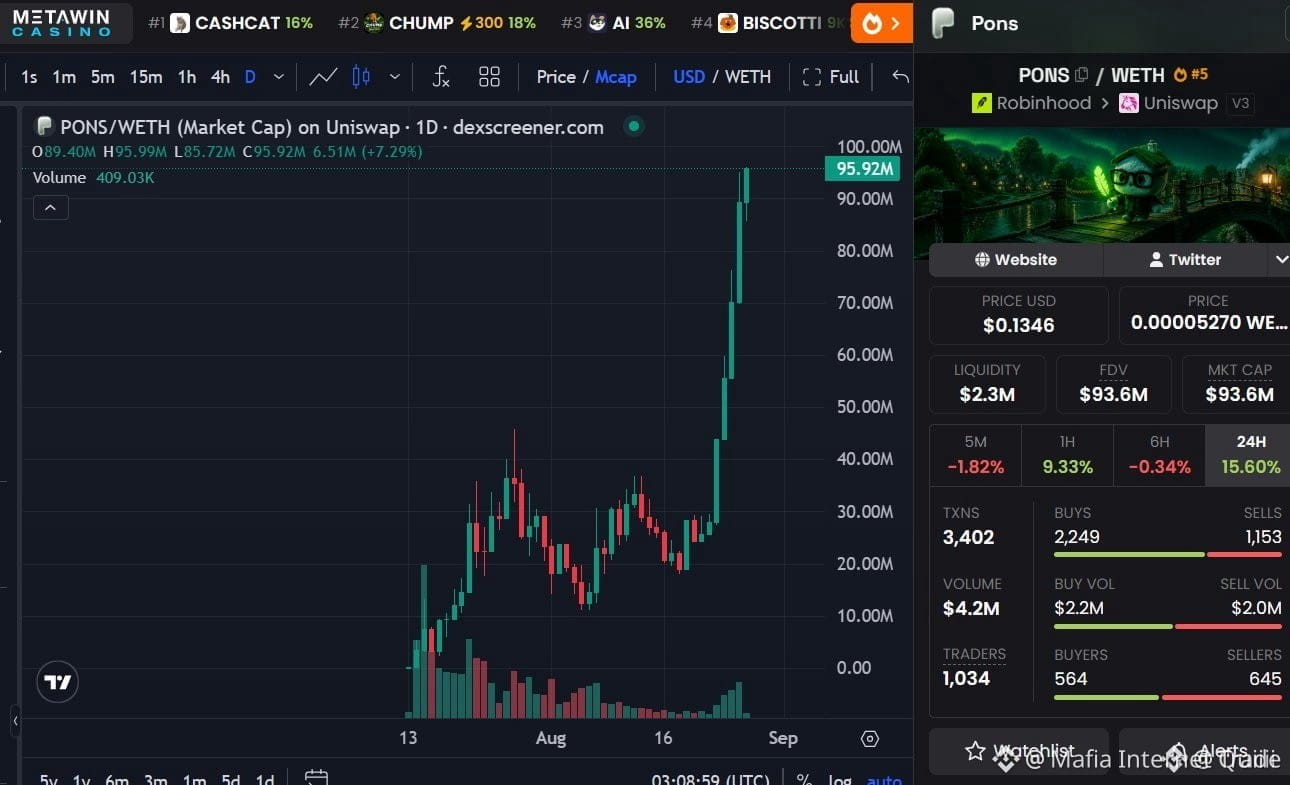Open the go-to-date calendar icon
1290x785 pixels.
(x=317, y=778)
